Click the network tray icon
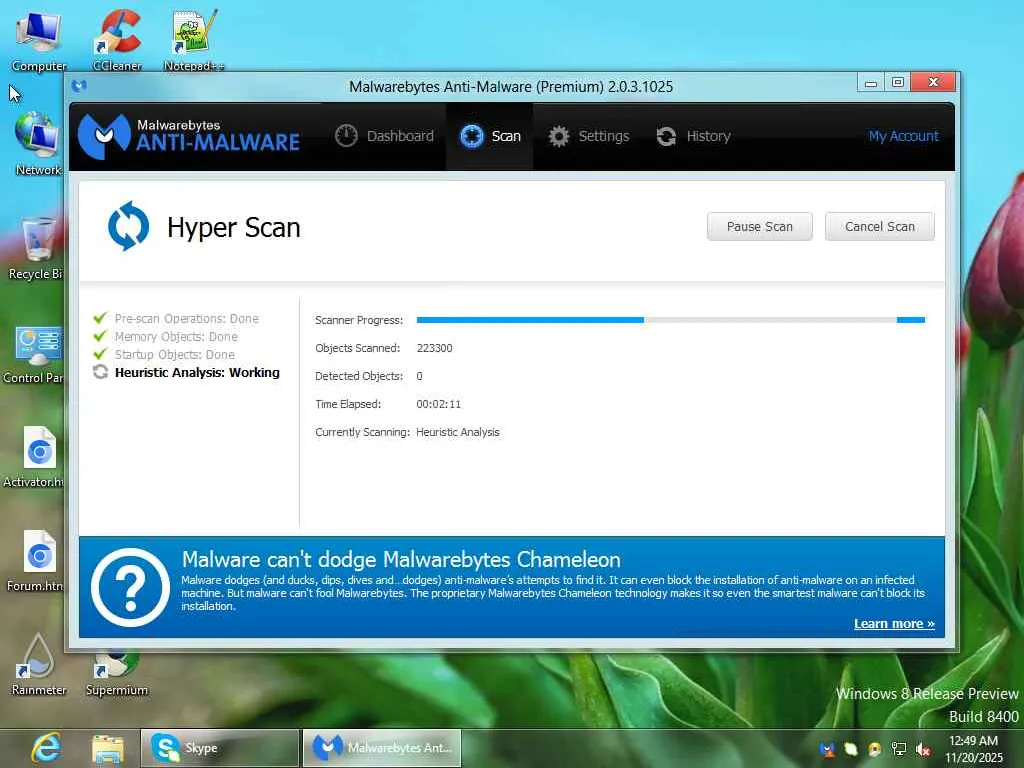The width and height of the screenshot is (1024, 768). point(899,750)
